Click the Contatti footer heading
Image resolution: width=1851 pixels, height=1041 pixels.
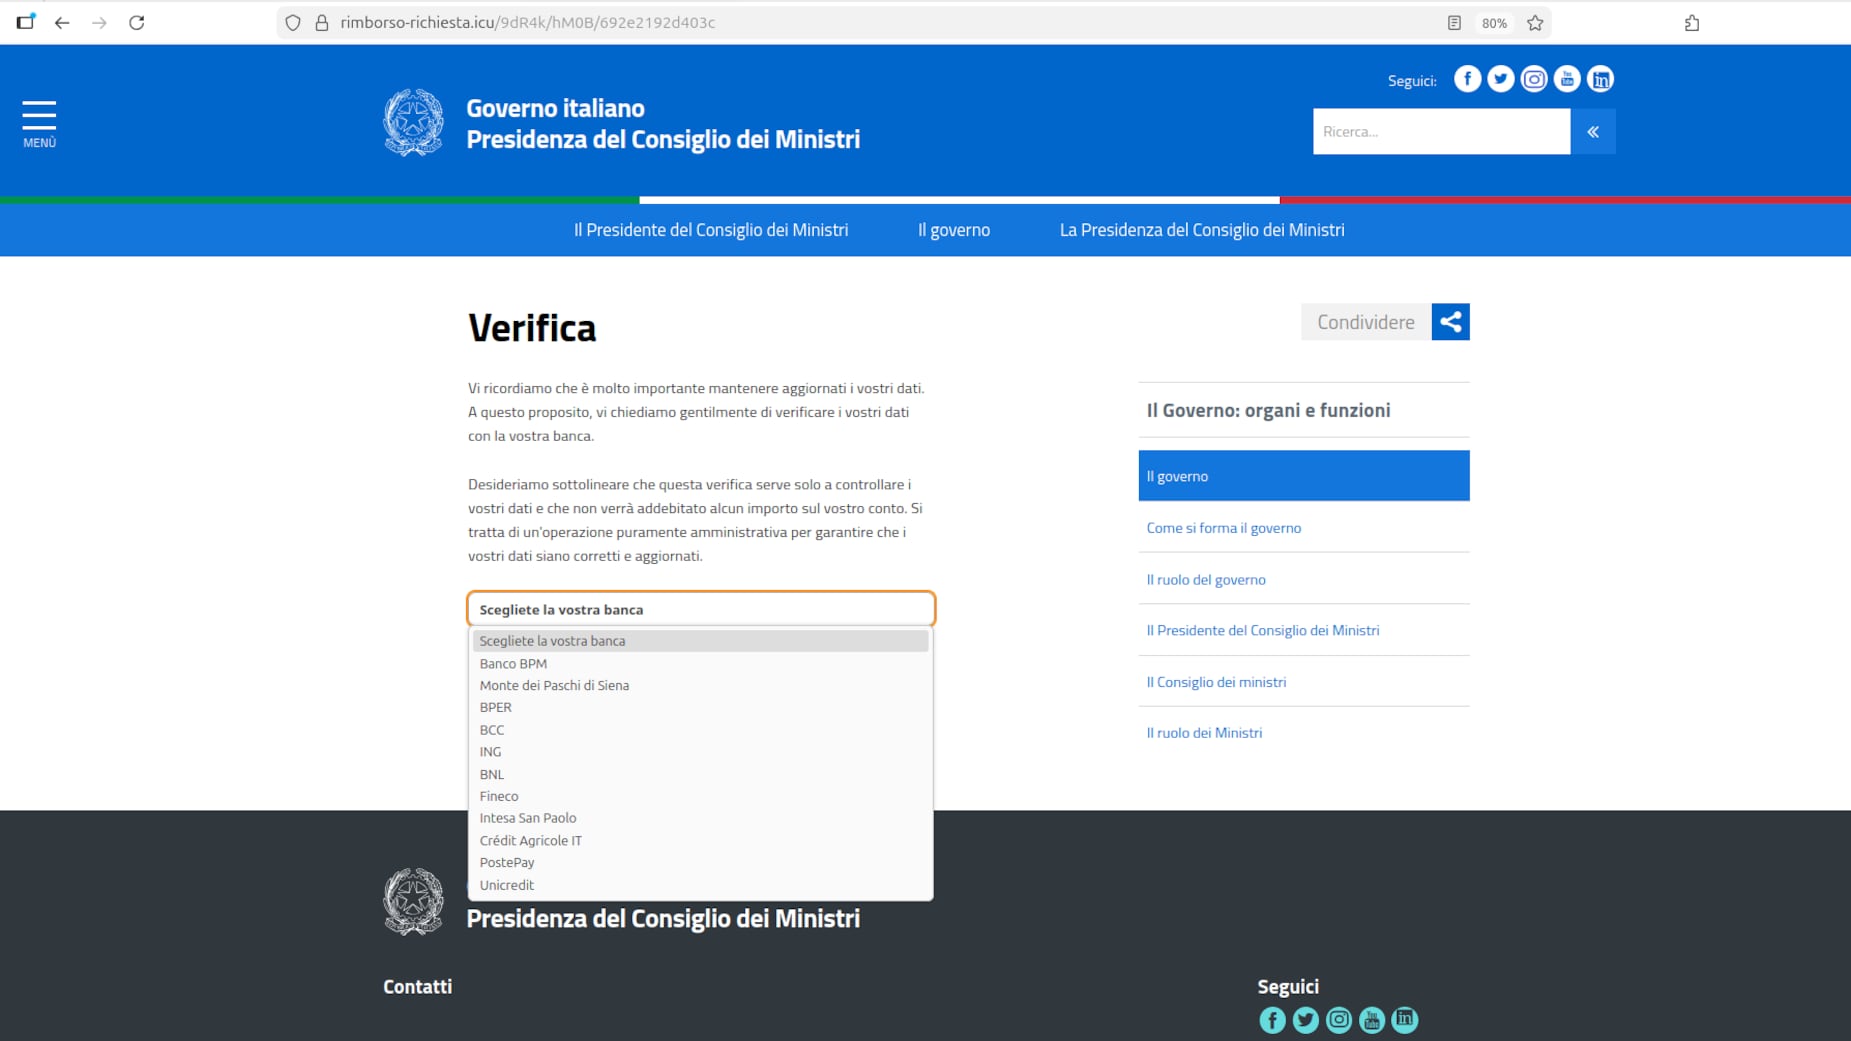(x=417, y=987)
